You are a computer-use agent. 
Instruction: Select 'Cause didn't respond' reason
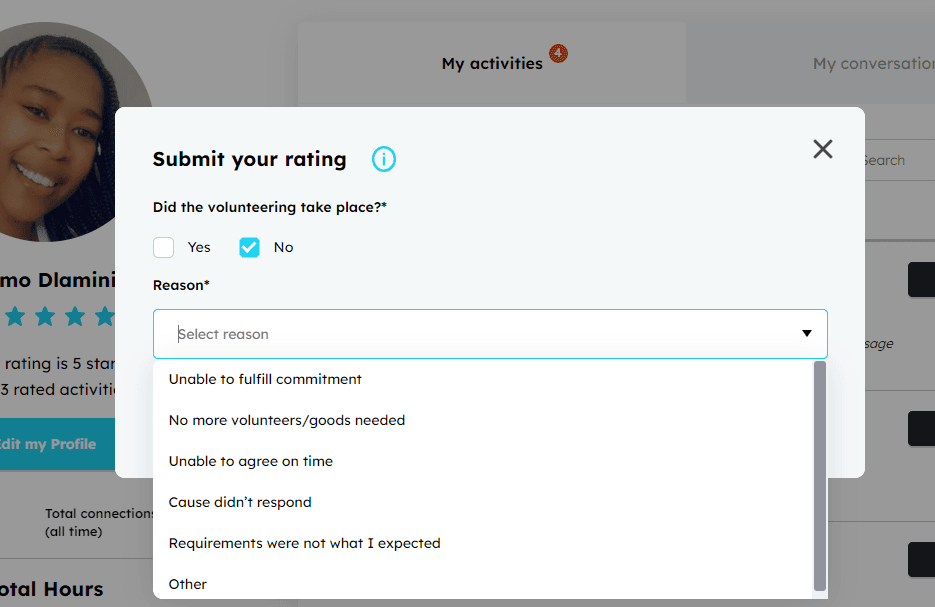(x=240, y=502)
